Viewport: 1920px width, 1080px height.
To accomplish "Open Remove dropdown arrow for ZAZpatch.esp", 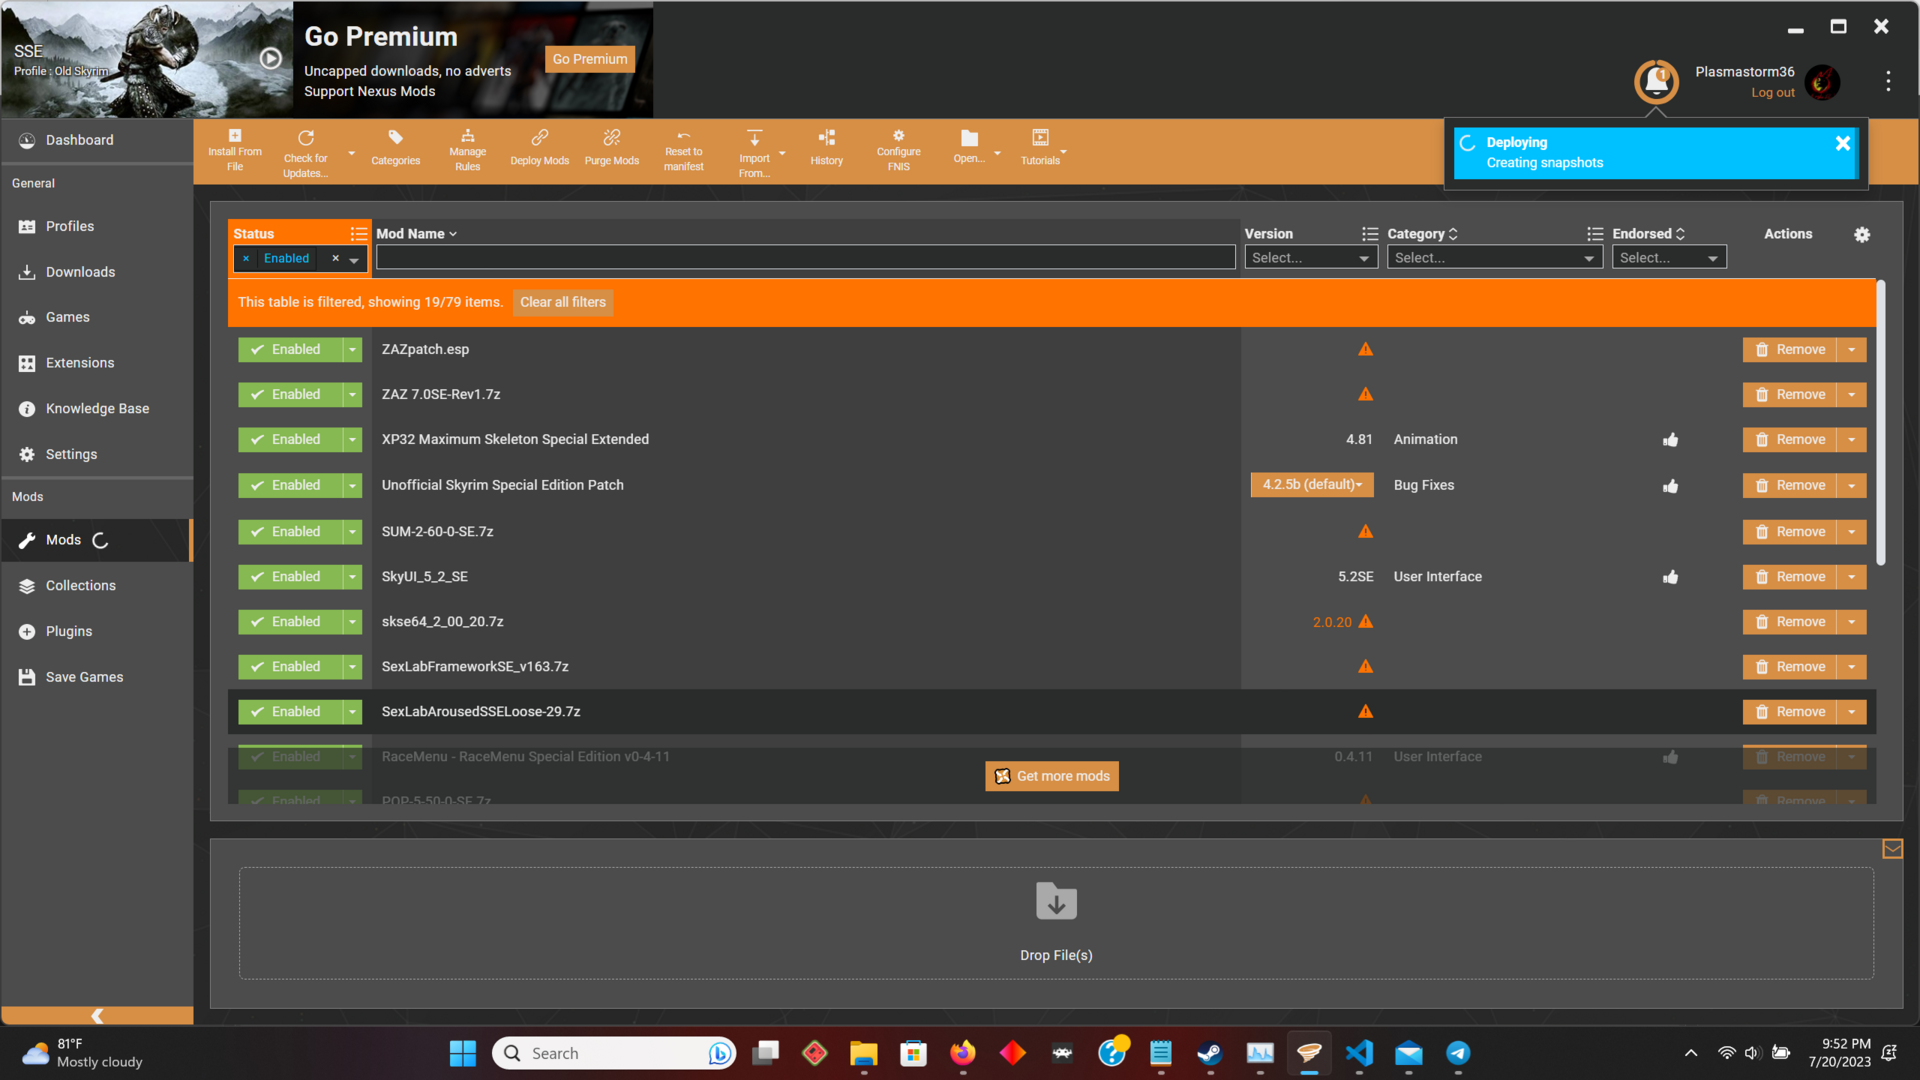I will coord(1852,349).
